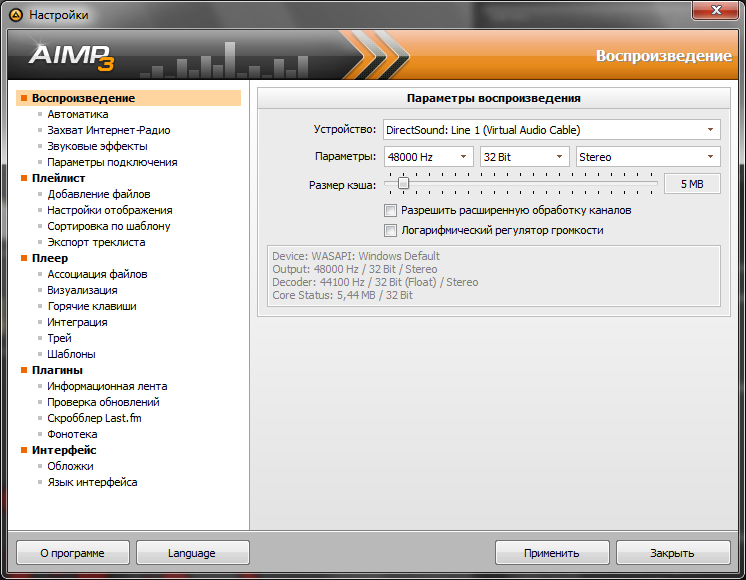Click the О программе button
746x580 pixels.
(x=73, y=553)
